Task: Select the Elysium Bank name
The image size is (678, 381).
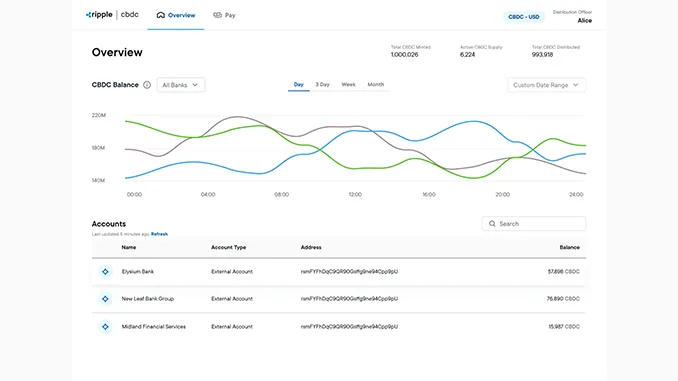Action: point(138,272)
